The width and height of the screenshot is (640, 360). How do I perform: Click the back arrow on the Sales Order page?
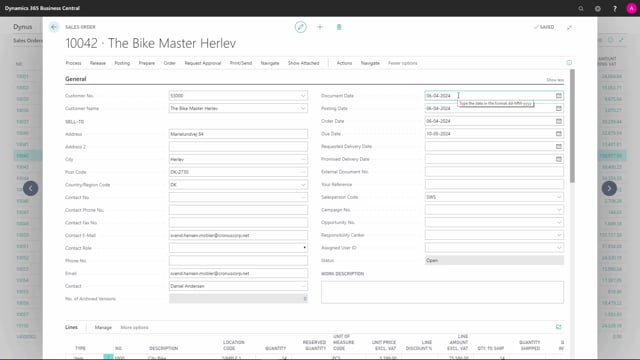54,27
